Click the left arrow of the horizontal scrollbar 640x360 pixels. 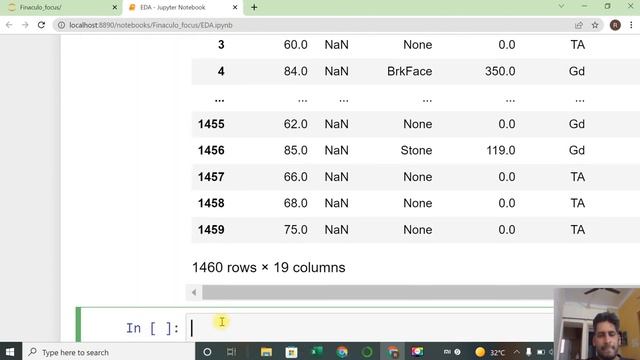[x=194, y=292]
